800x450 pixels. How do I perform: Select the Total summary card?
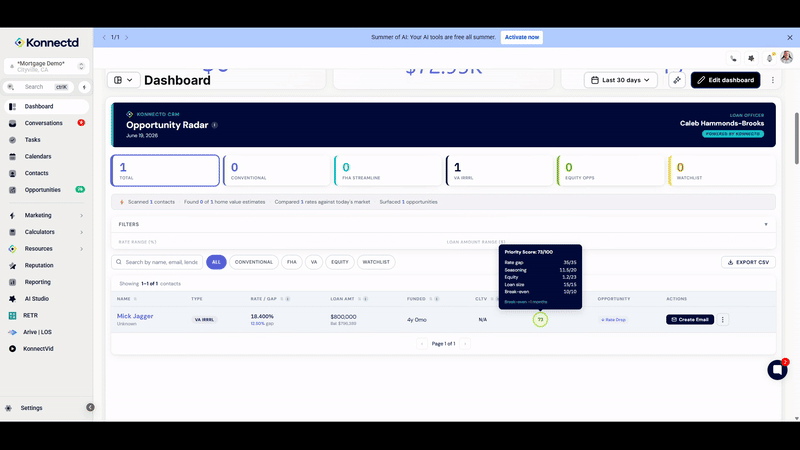165,170
